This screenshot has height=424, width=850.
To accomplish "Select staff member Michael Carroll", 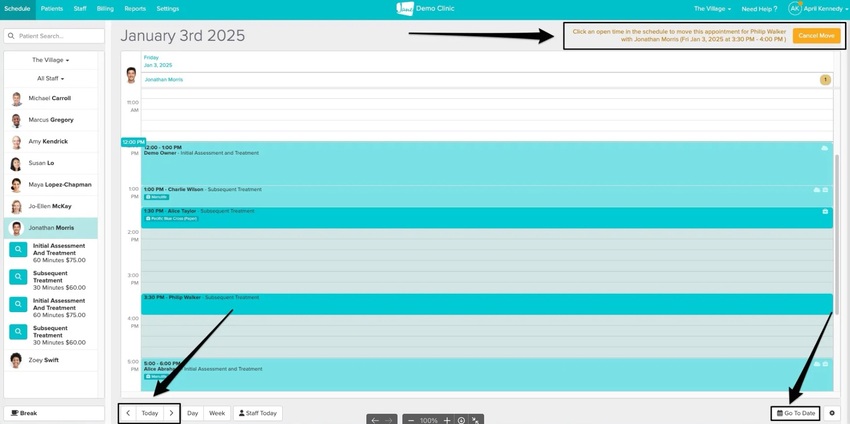I will coord(50,99).
